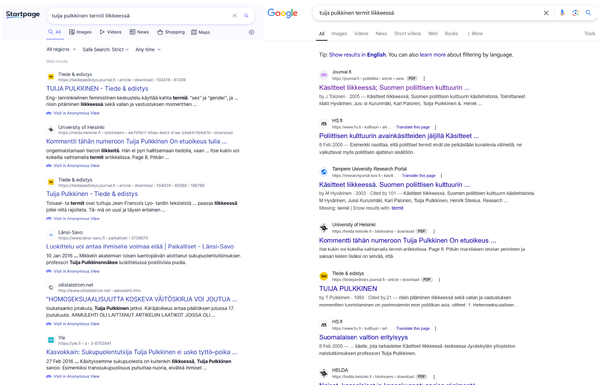Expand the Safe Search: Strict dropdown

click(x=106, y=49)
